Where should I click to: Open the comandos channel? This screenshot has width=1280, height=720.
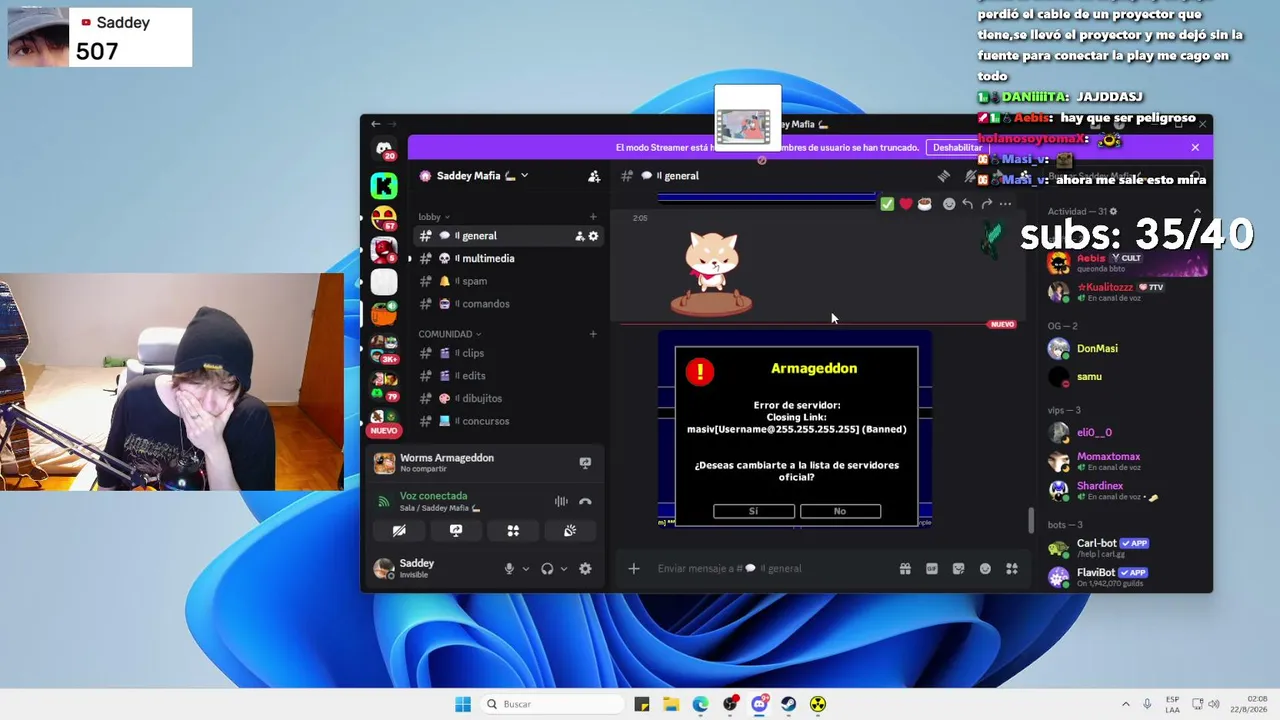point(509,304)
